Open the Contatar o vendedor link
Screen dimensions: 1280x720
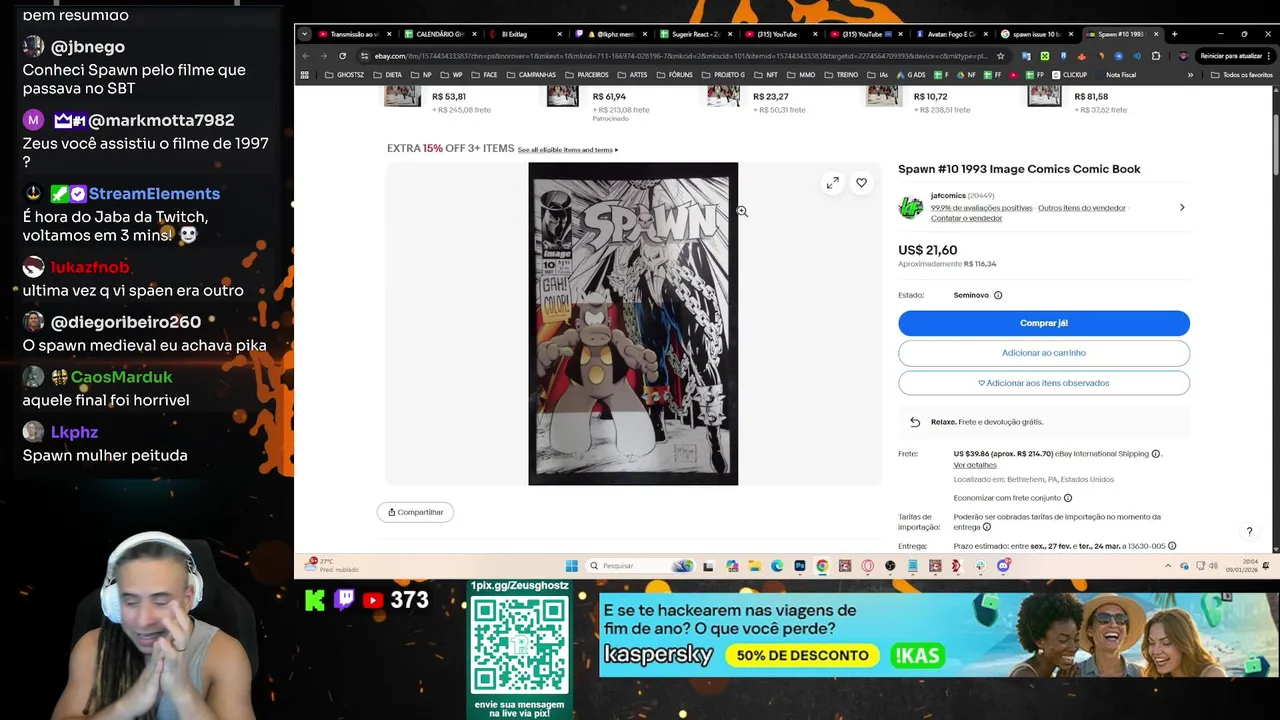[966, 218]
